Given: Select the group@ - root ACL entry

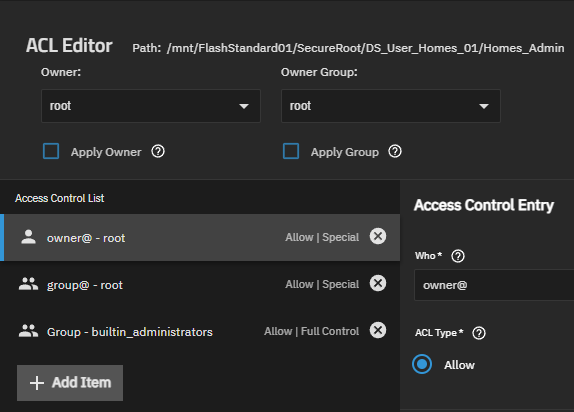Looking at the screenshot, I should pos(200,284).
